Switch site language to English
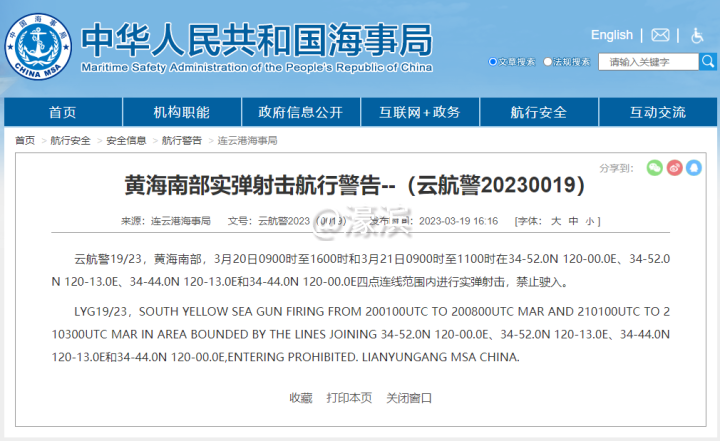The height and width of the screenshot is (441, 720). pos(612,35)
